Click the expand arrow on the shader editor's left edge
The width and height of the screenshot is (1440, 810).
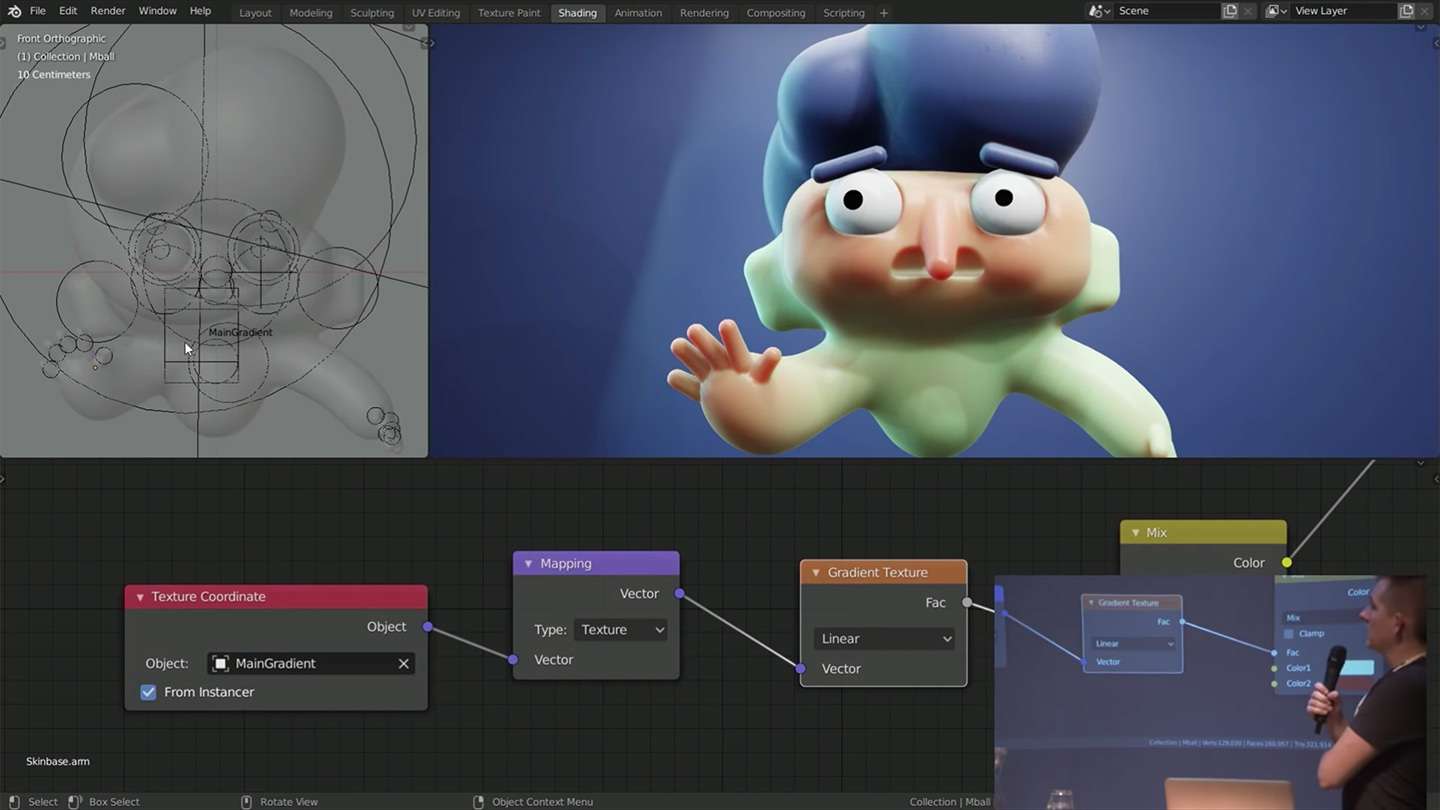pos(4,478)
